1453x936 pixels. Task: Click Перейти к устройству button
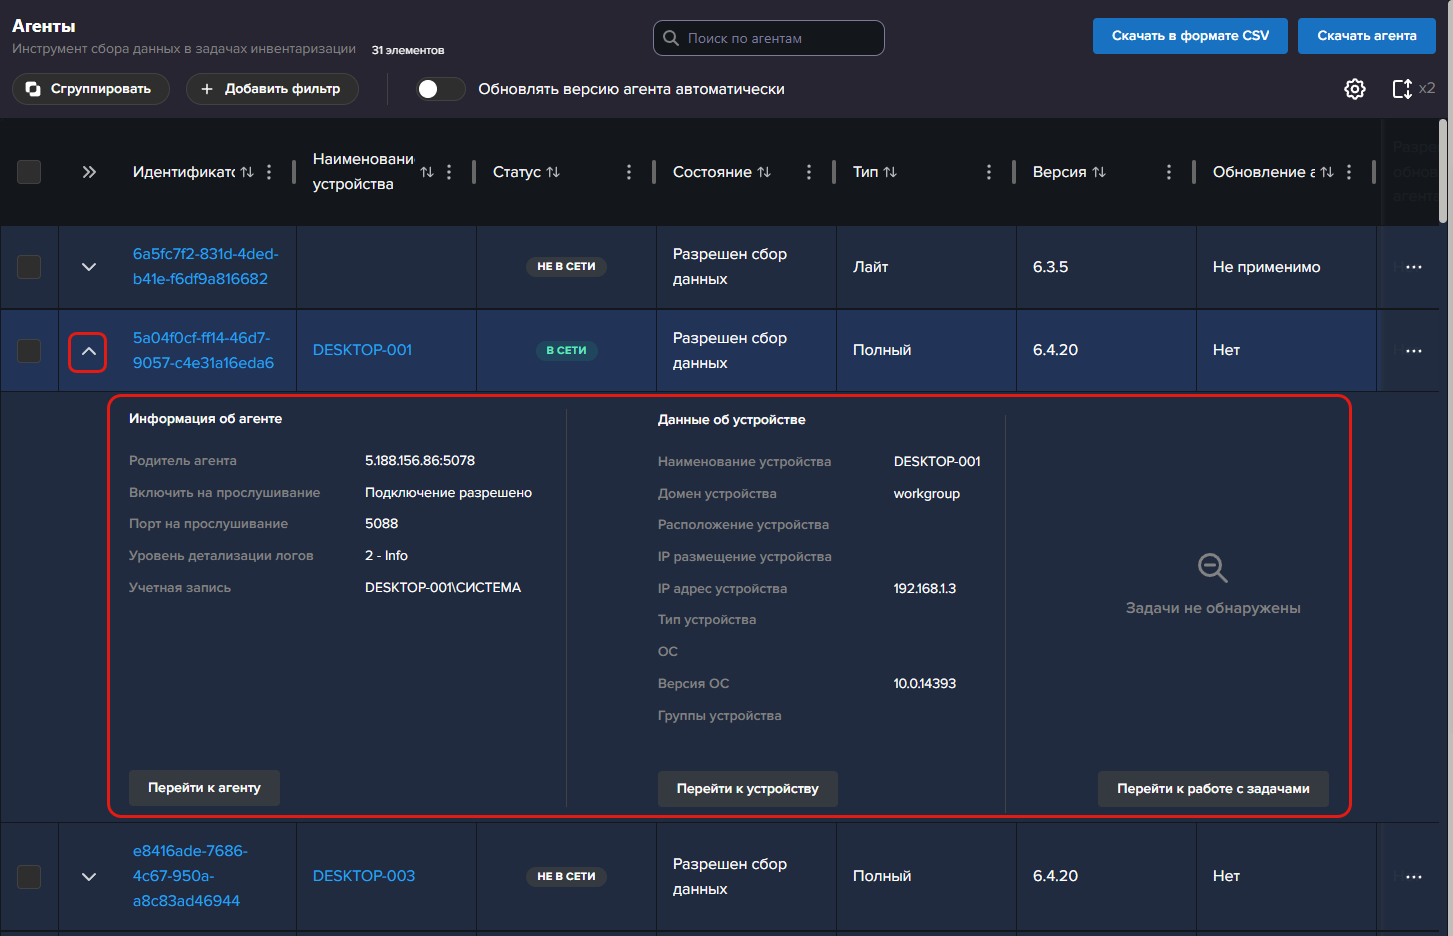[x=747, y=789]
